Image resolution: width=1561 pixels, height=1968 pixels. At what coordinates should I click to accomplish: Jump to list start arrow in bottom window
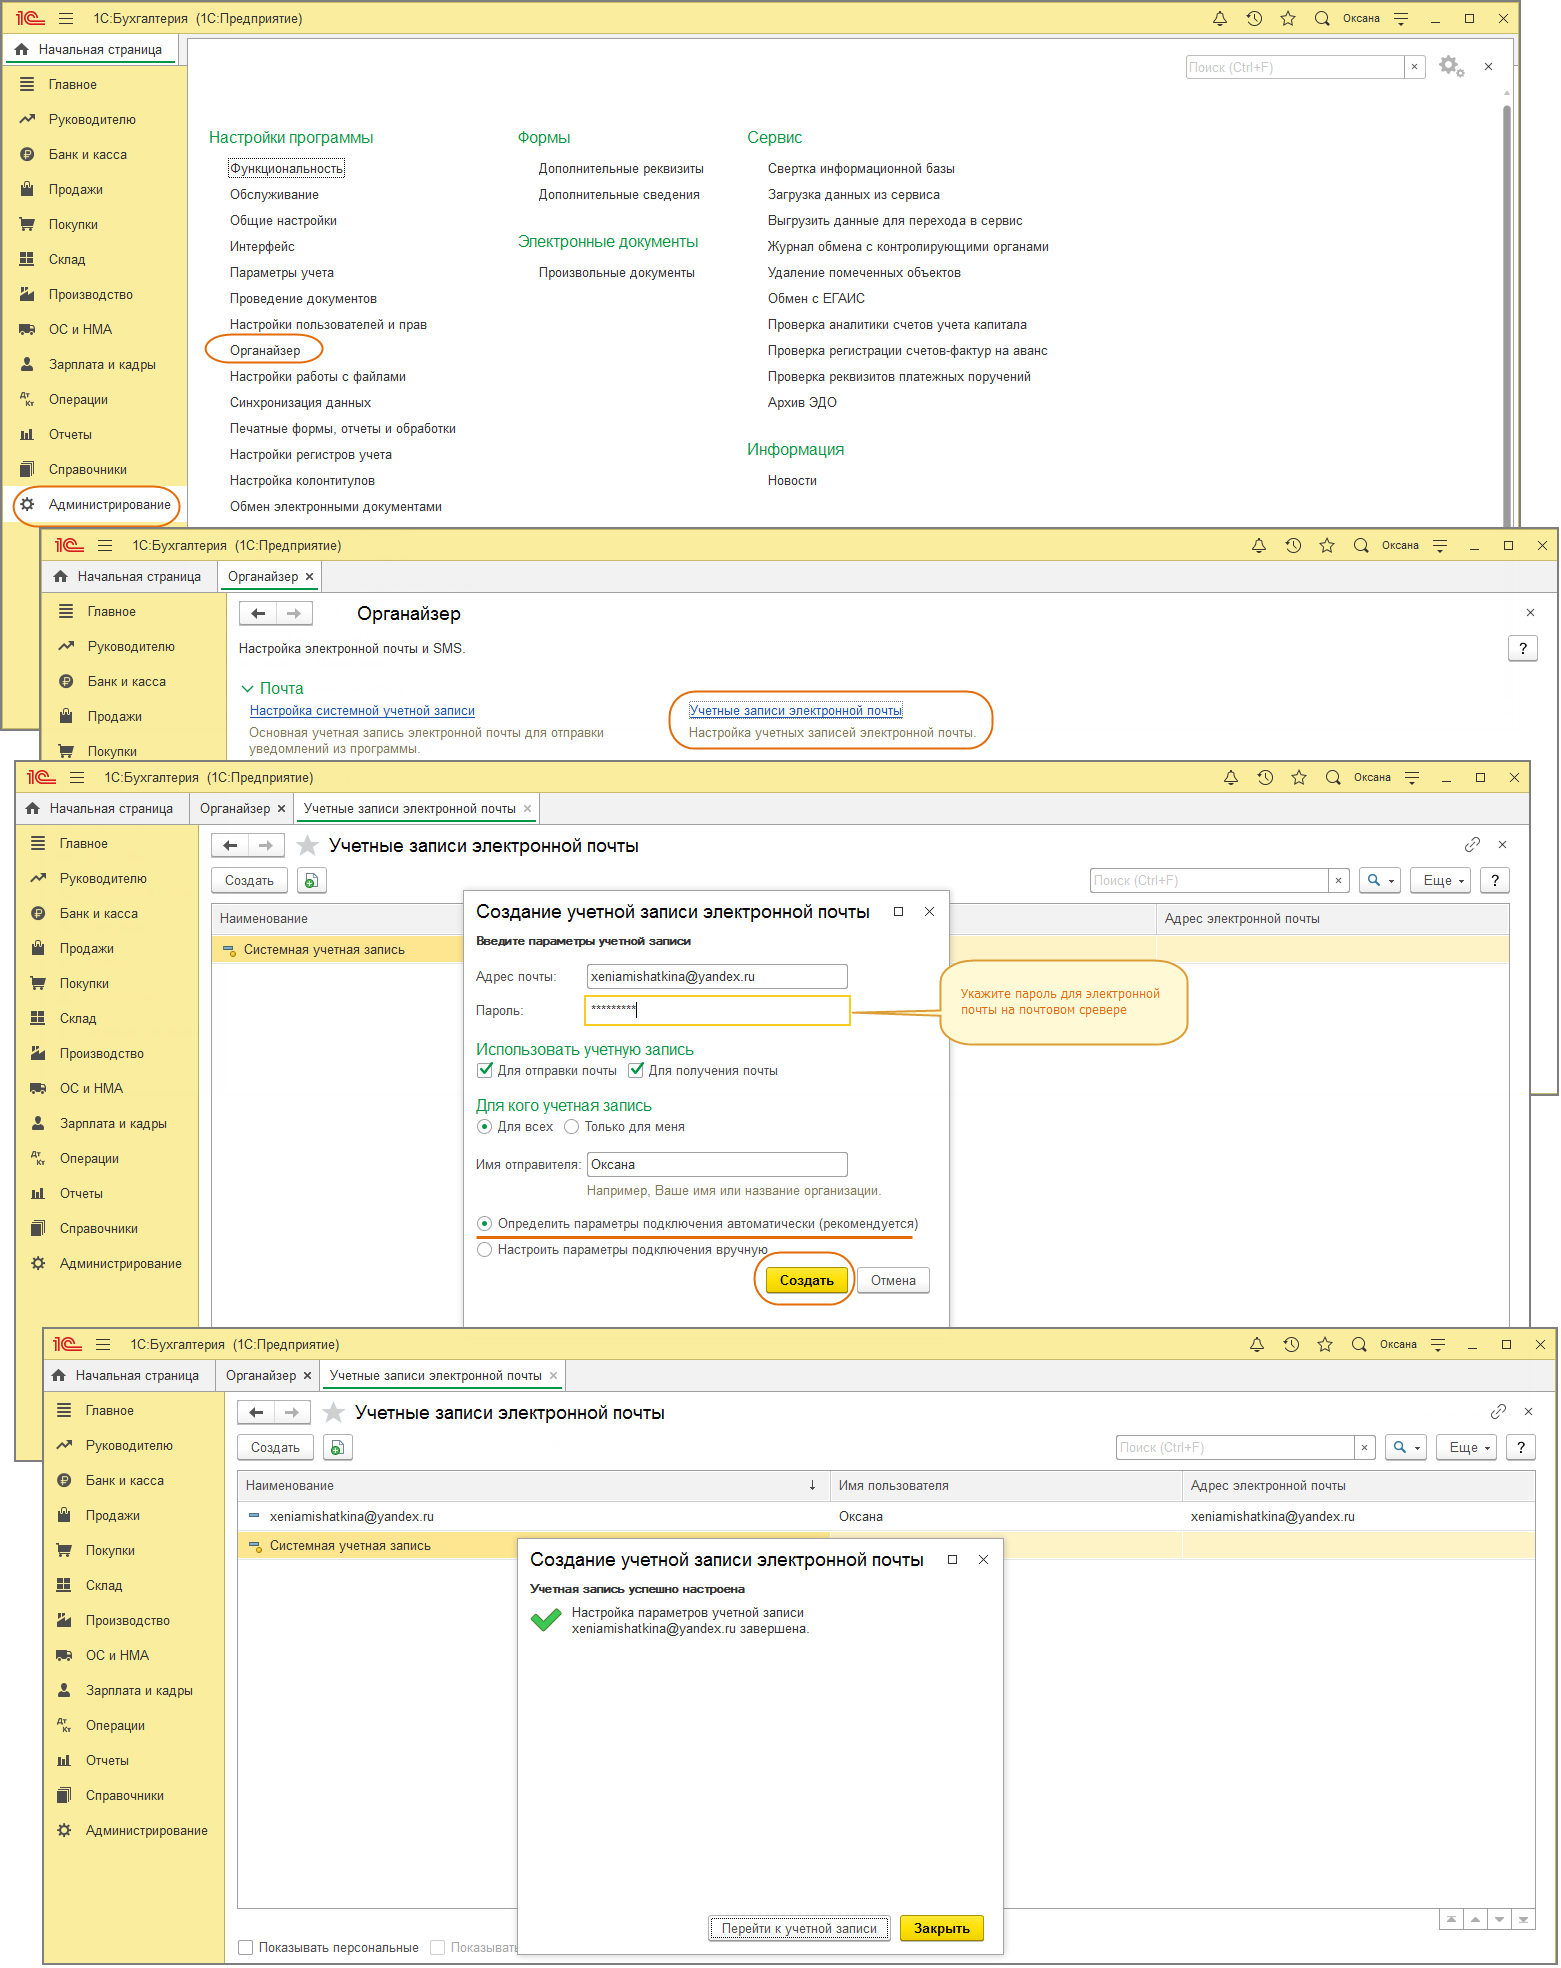(1451, 1919)
